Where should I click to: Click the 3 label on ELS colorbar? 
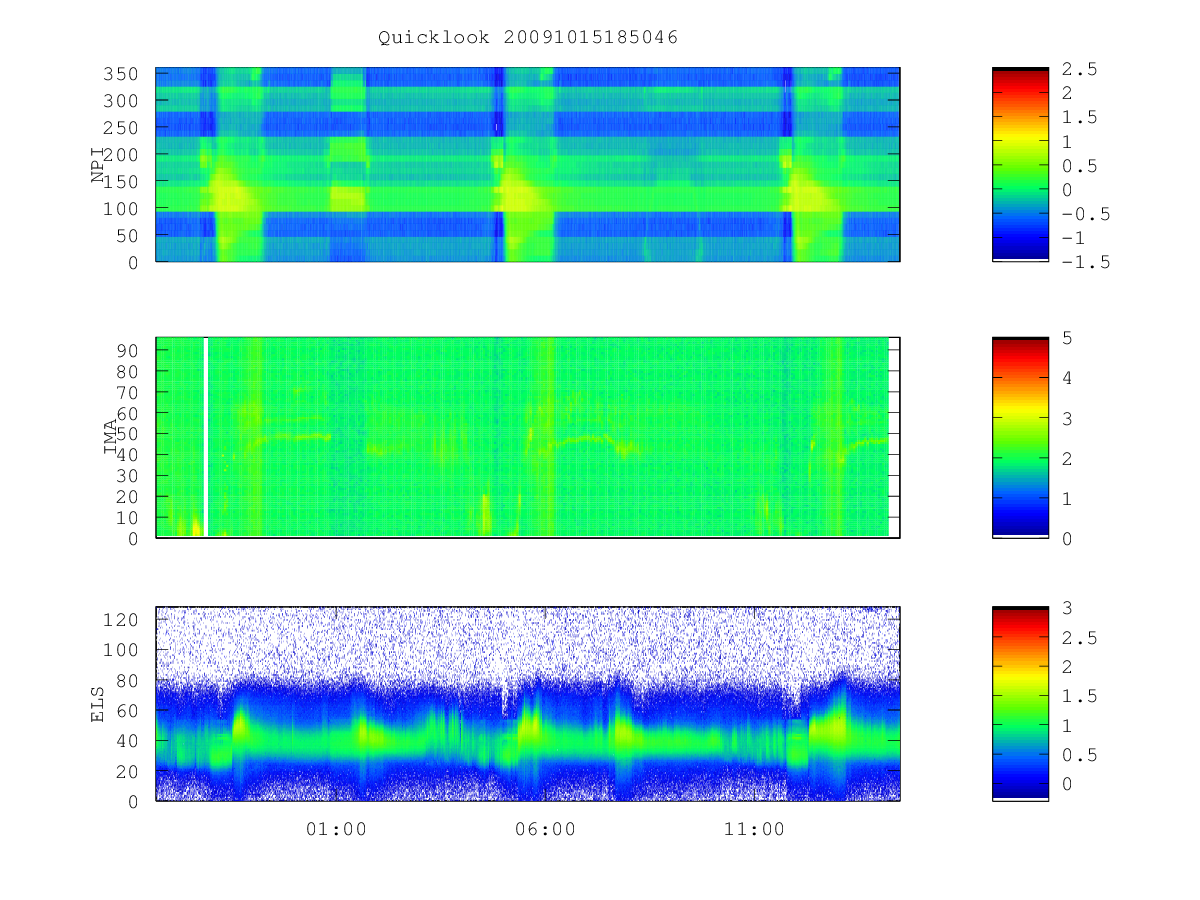tap(1068, 607)
